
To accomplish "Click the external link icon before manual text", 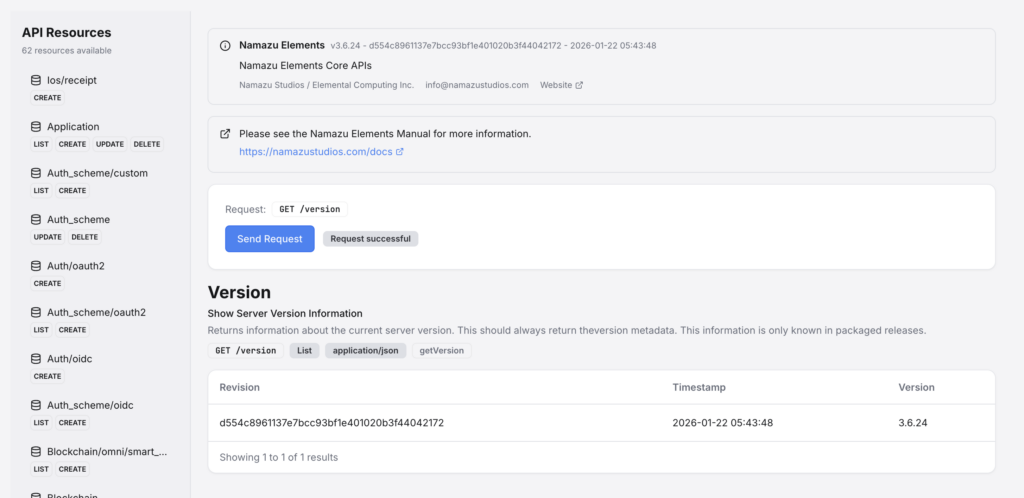I will tap(225, 134).
